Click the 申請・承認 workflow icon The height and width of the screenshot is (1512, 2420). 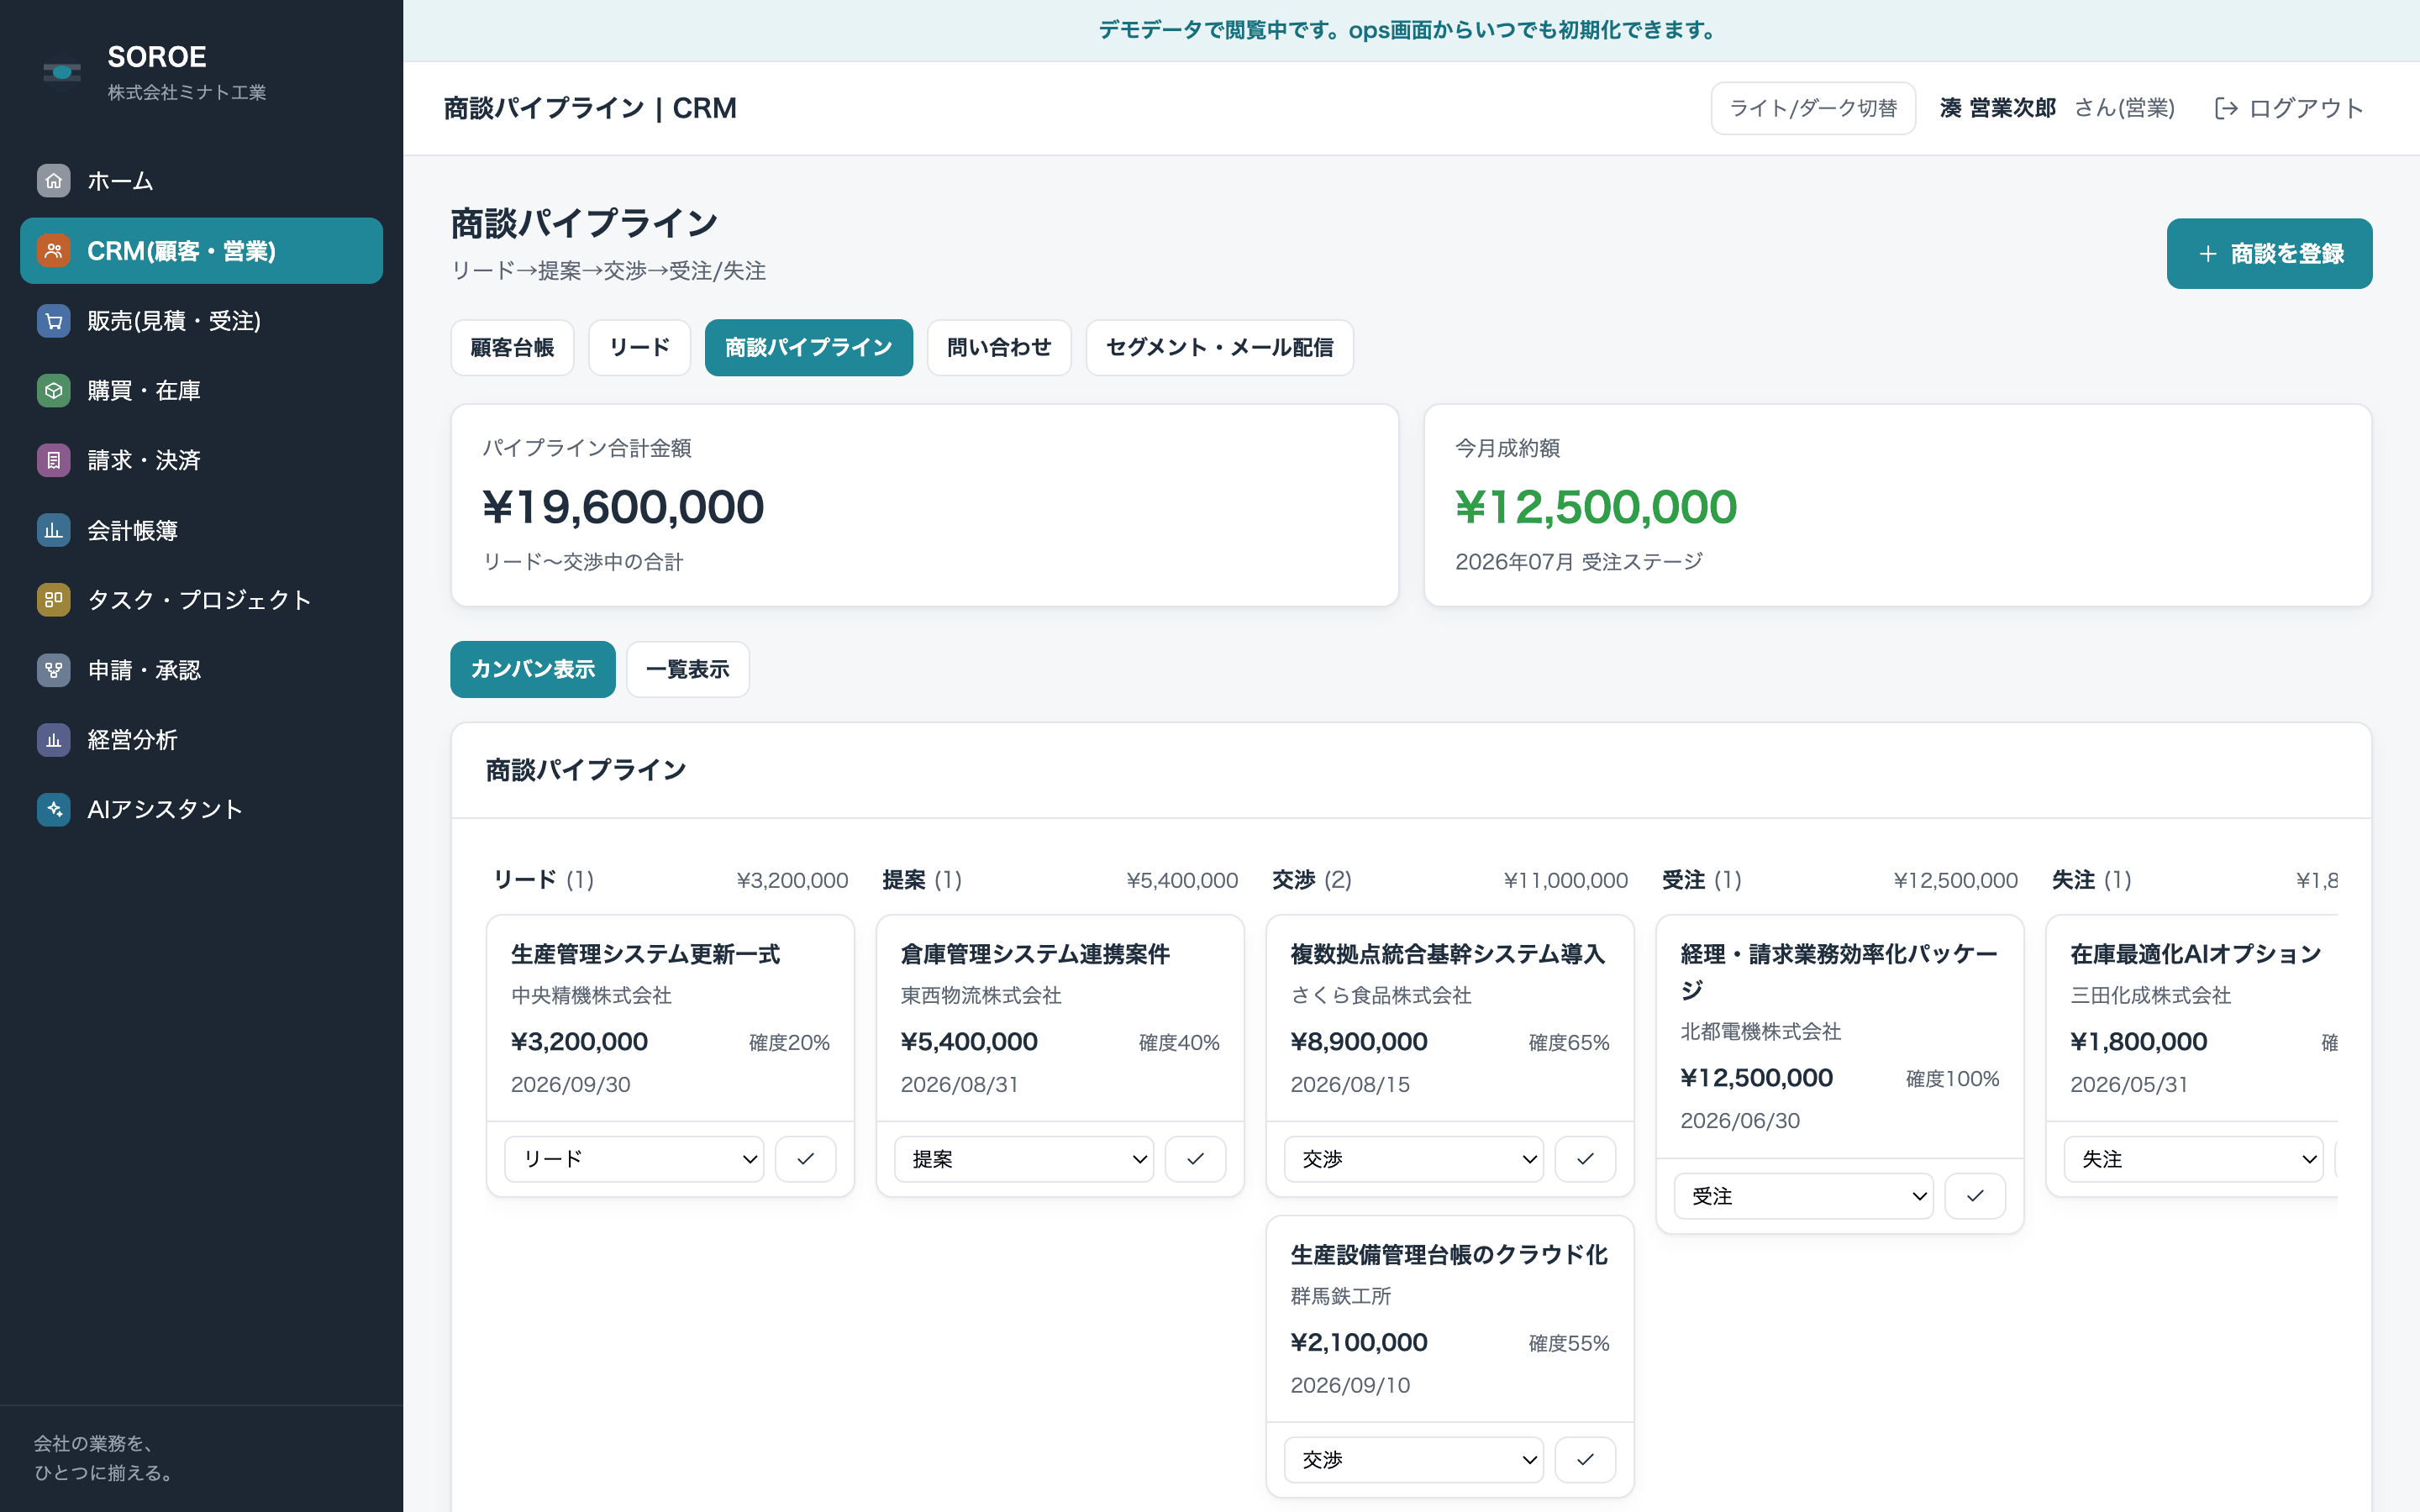(x=54, y=670)
